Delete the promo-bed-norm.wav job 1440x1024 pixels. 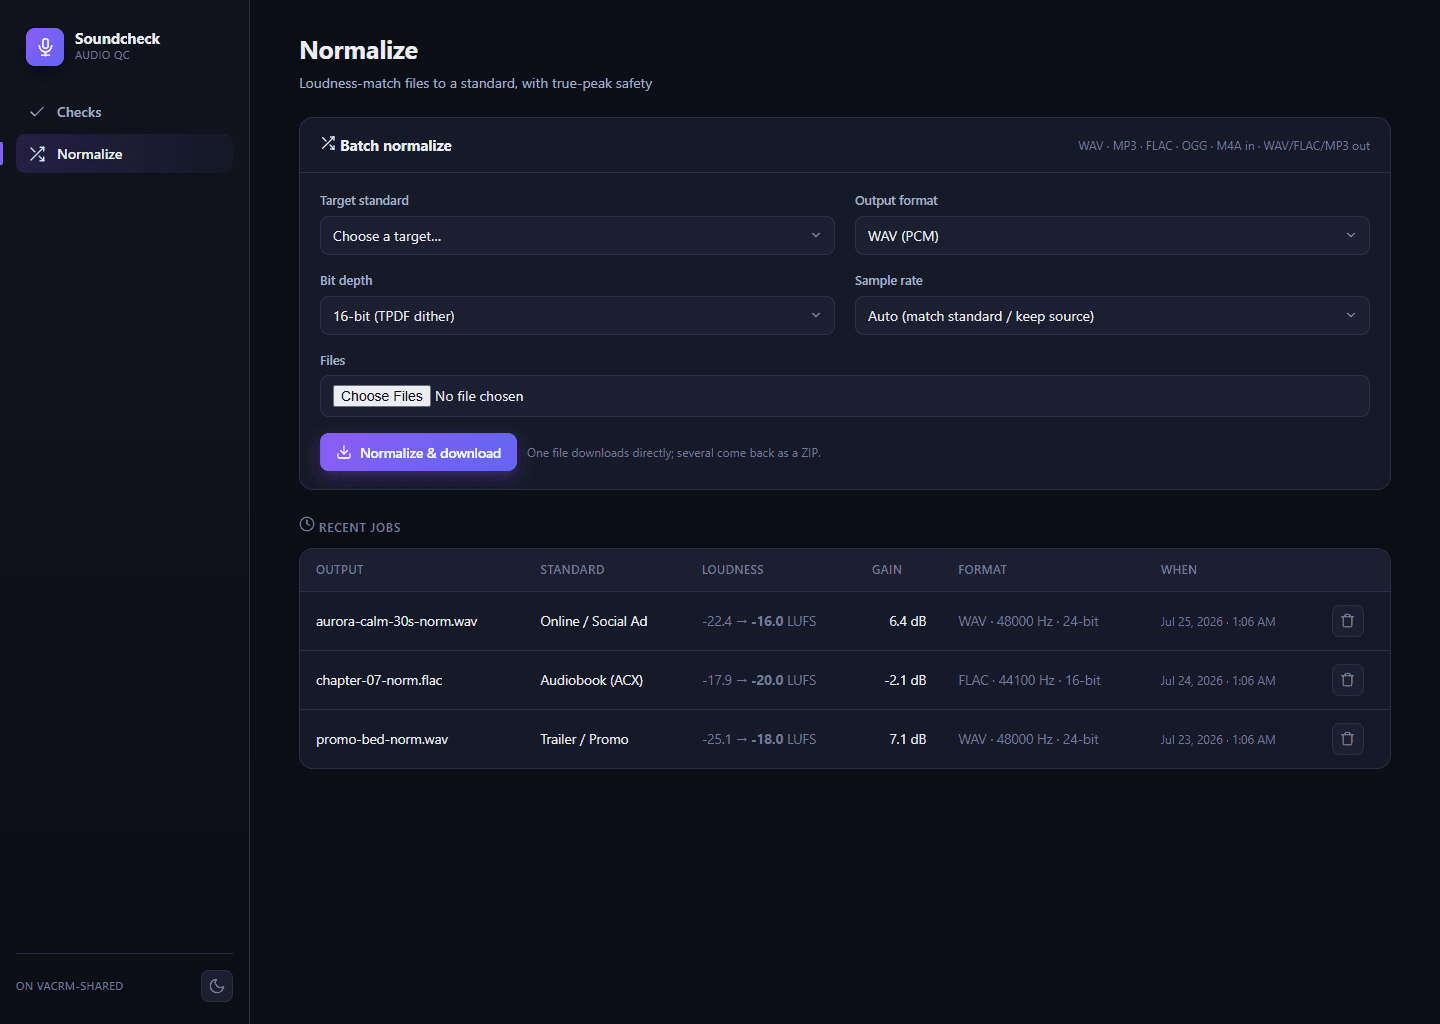pyautogui.click(x=1347, y=739)
